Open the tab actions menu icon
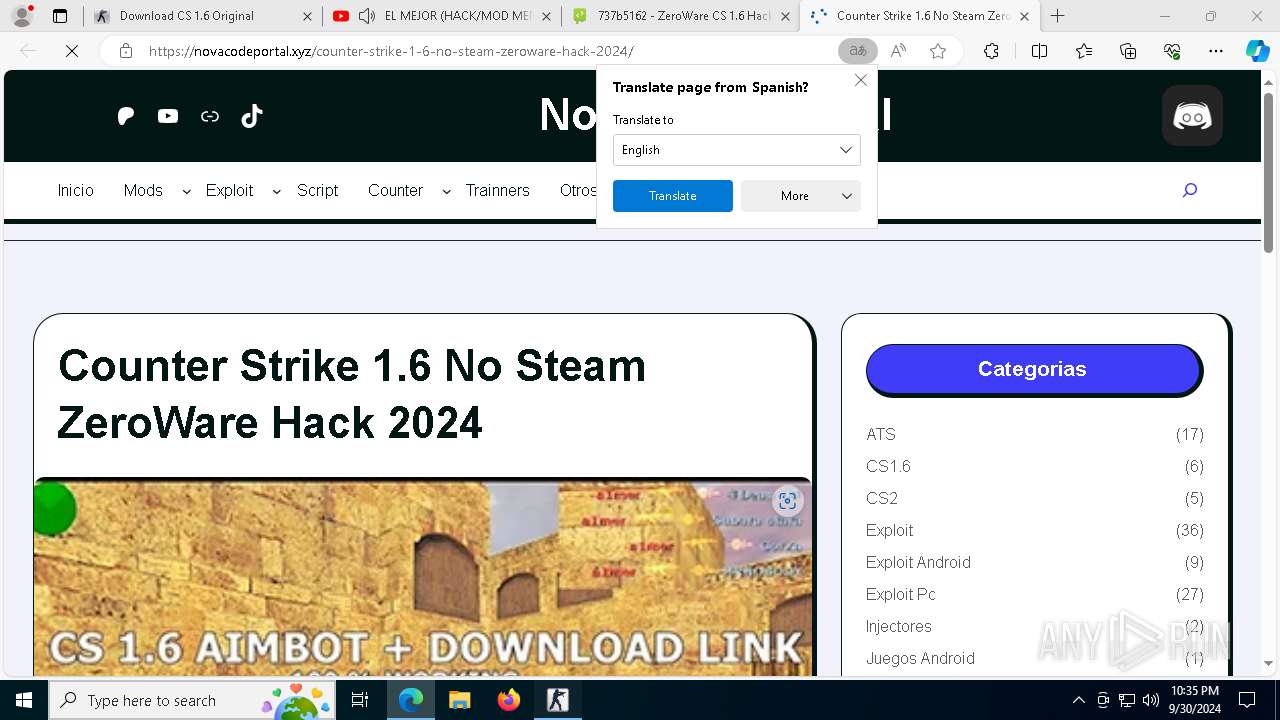The image size is (1280, 720). [x=60, y=16]
